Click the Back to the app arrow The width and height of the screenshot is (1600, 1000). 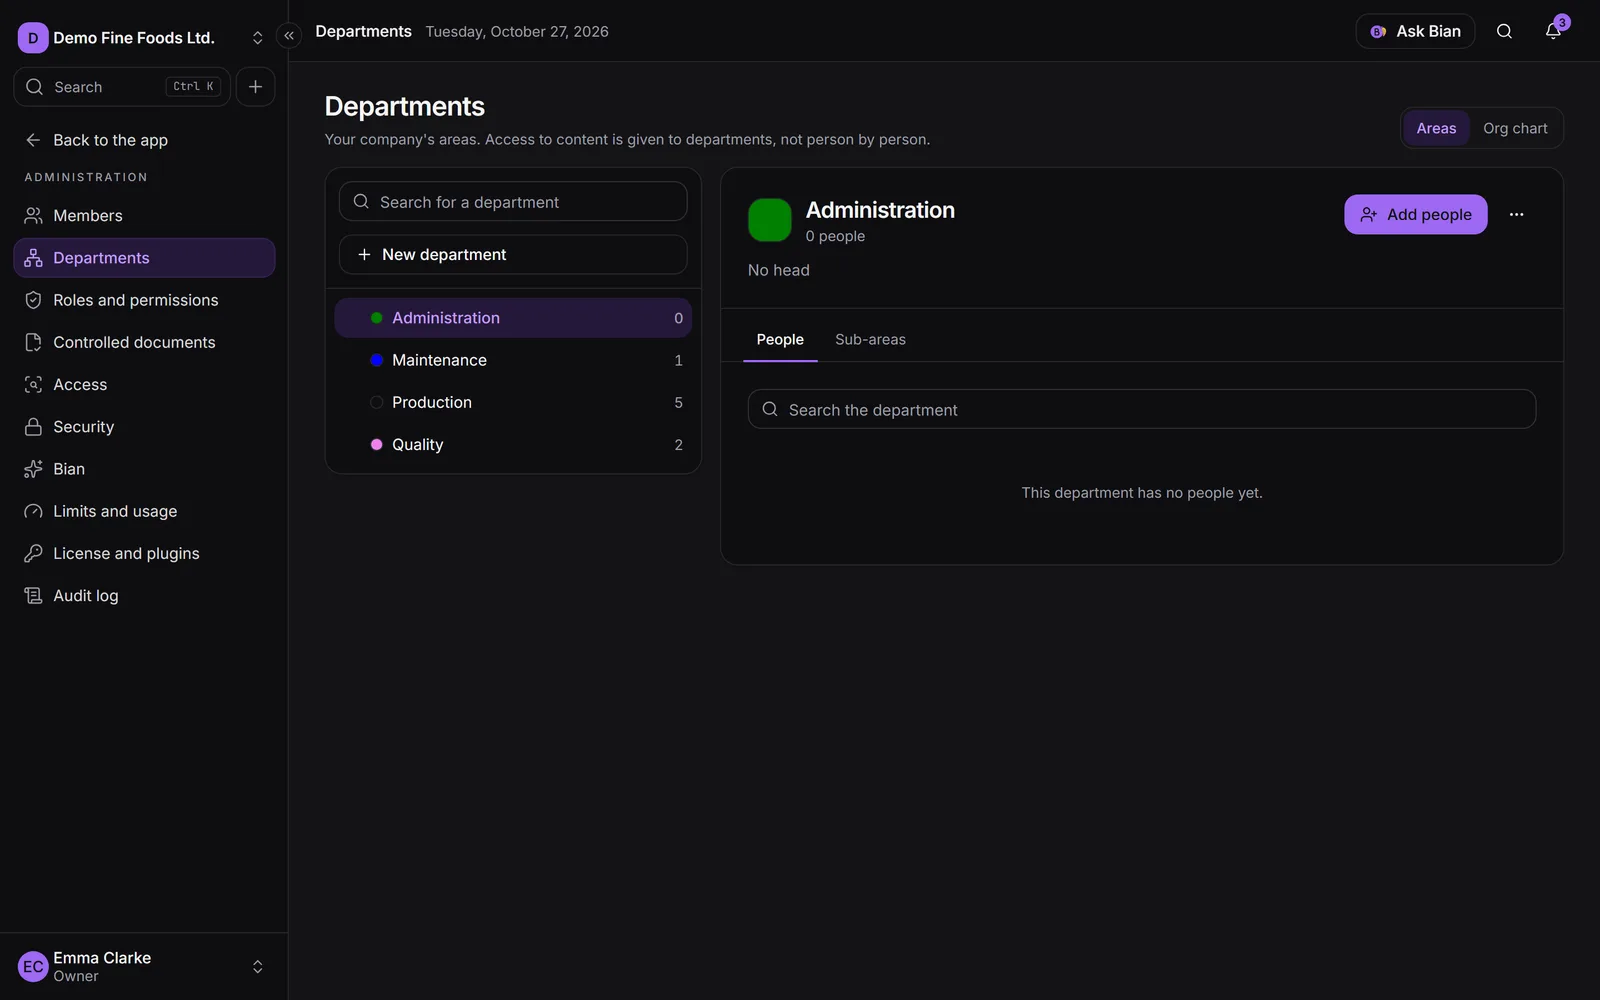(33, 140)
